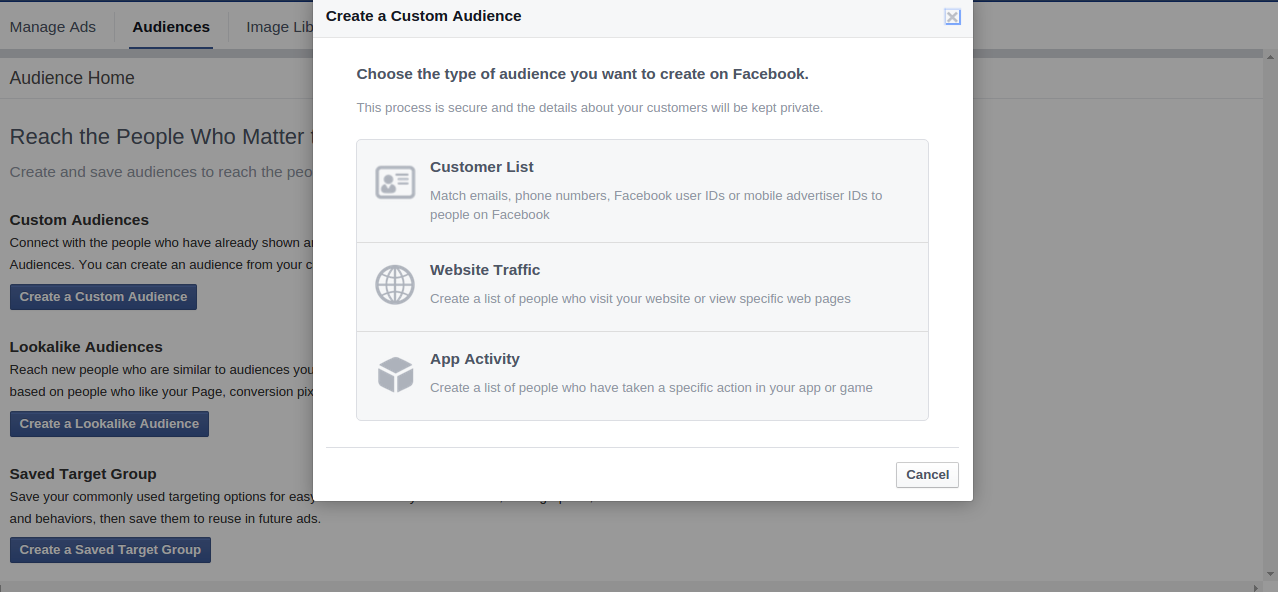Switch to the Manage Ads tab
1278x592 pixels.
53,27
